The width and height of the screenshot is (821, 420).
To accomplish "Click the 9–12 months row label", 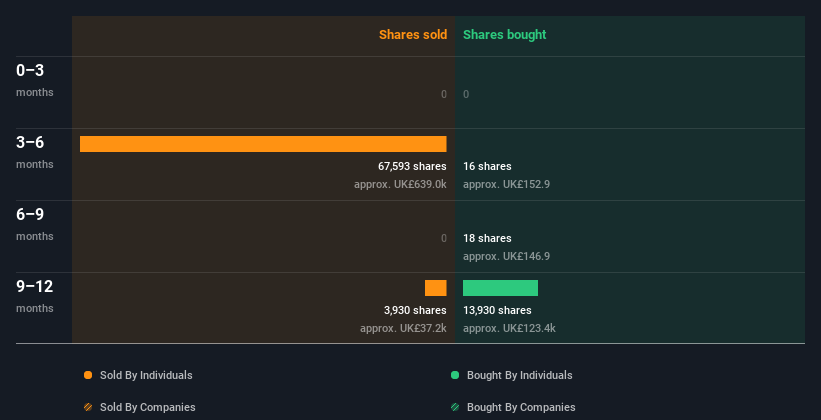I will click(35, 296).
